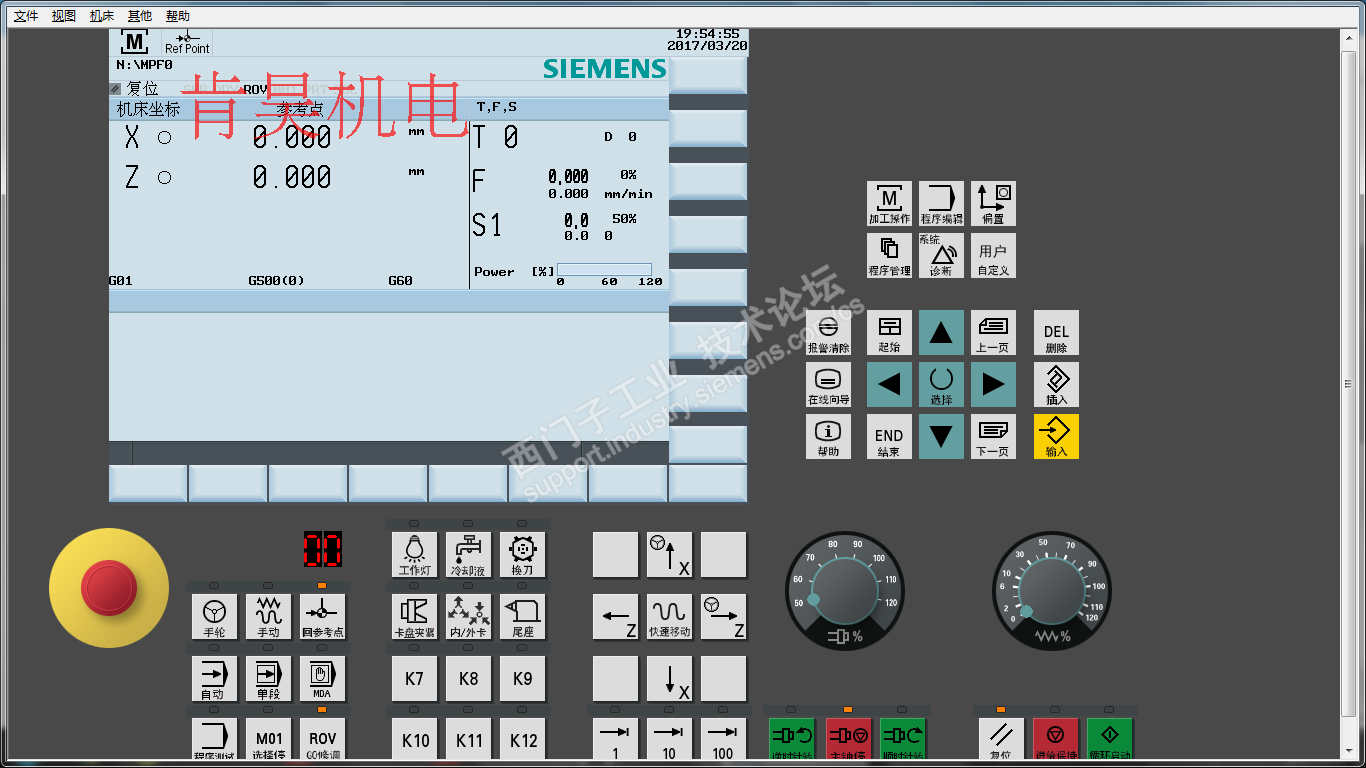
Task: Click the 快速移动 rapid traverse key
Action: click(669, 617)
